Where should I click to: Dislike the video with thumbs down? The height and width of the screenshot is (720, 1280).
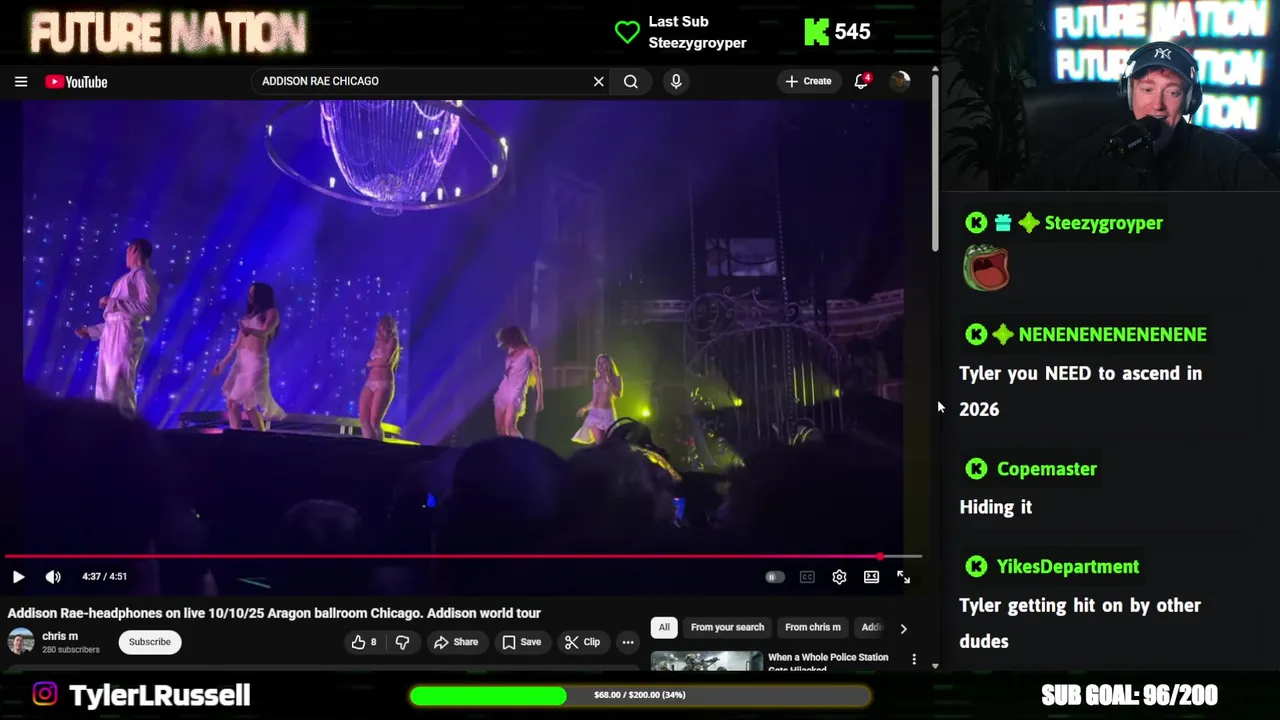click(402, 642)
